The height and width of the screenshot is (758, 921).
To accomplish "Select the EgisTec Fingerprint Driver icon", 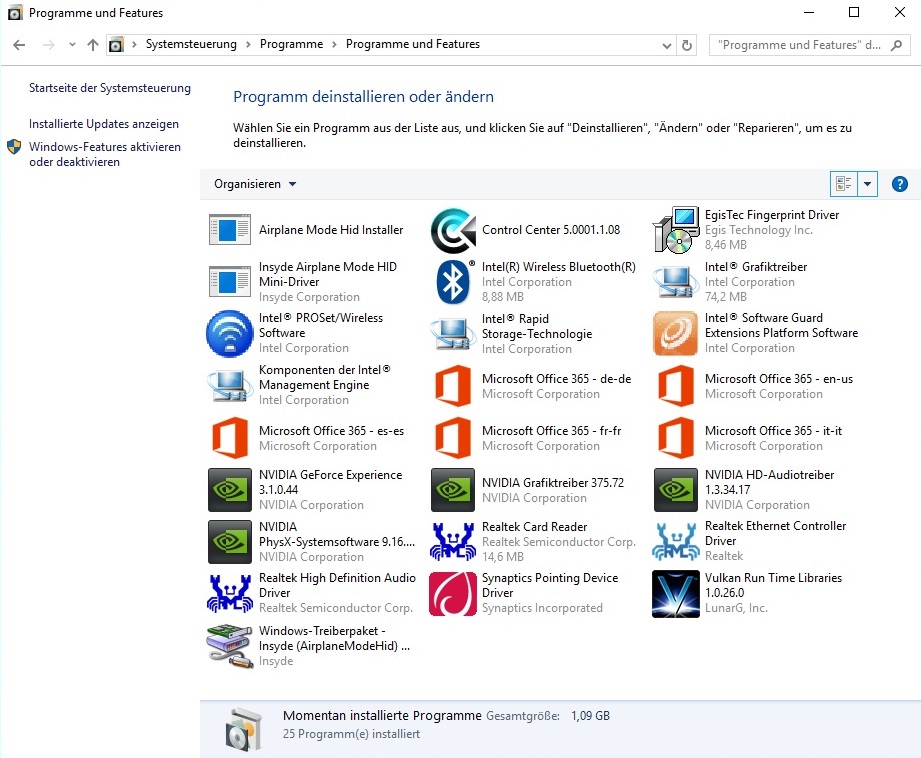I will tap(676, 230).
